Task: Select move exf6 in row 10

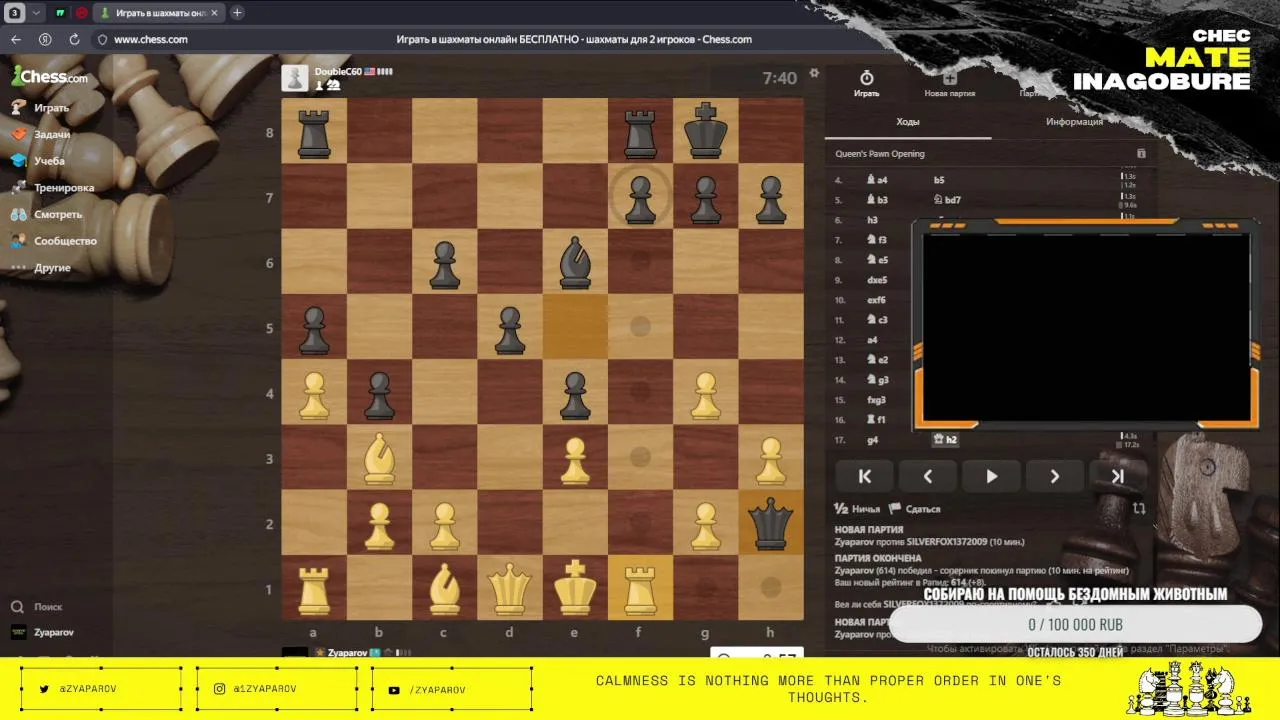Action: tap(875, 300)
